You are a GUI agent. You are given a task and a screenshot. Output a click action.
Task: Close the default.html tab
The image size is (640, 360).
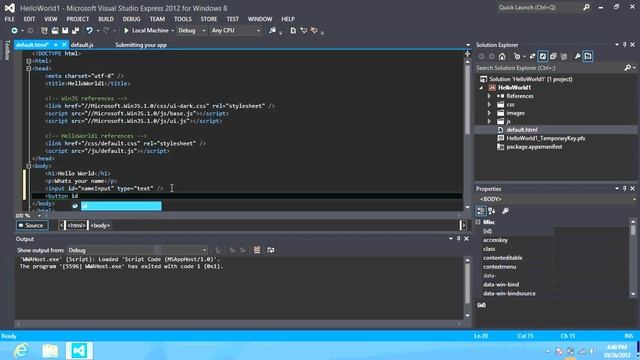[x=64, y=45]
